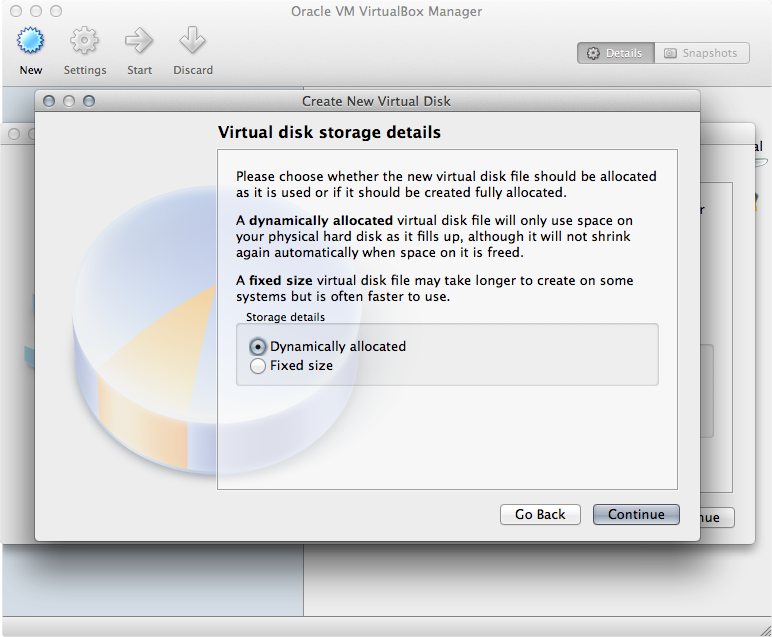Click the camera icon in Snapshots tab
The width and height of the screenshot is (772, 637).
670,53
